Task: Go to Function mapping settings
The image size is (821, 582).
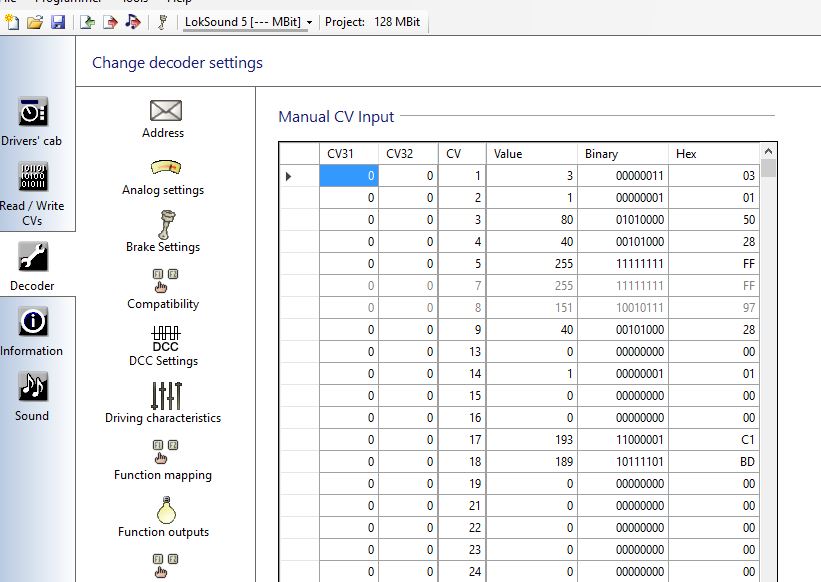Action: tap(163, 459)
